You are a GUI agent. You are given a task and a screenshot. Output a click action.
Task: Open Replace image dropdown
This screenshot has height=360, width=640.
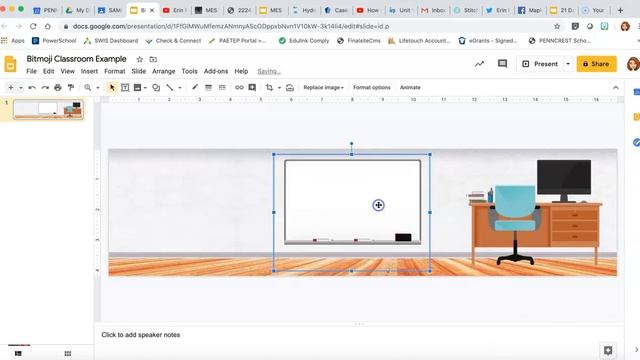click(x=323, y=87)
